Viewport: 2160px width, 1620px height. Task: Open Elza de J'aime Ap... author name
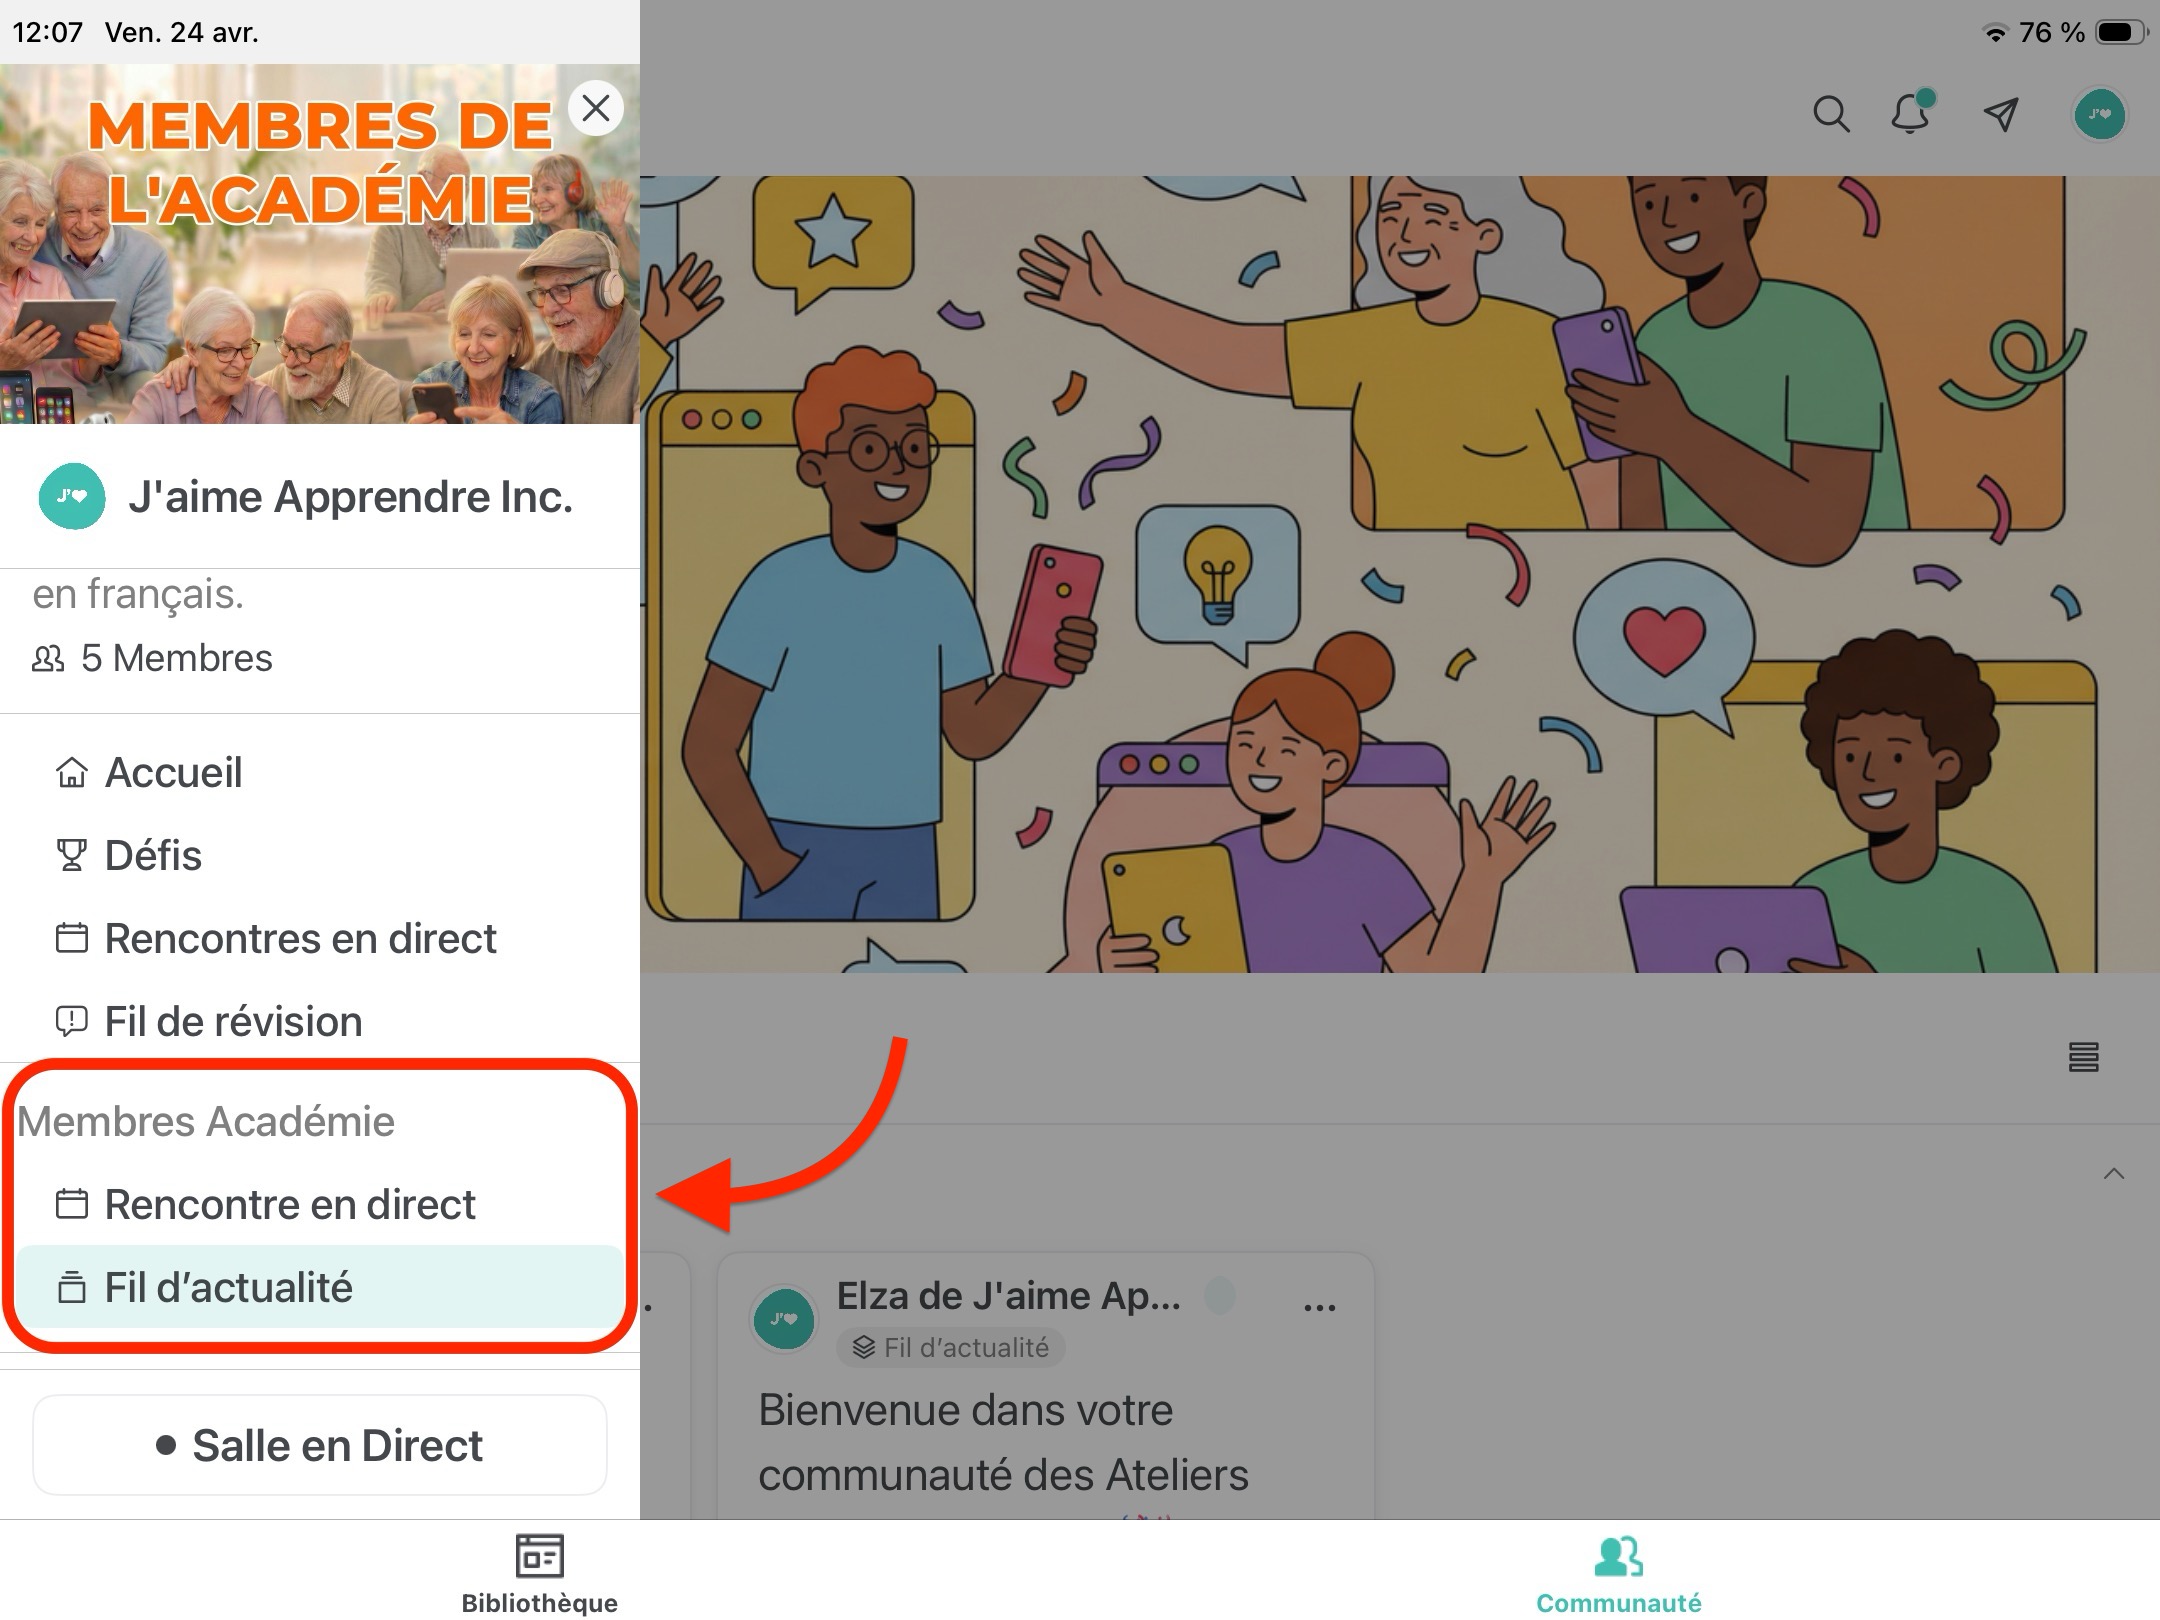pos(1009,1296)
